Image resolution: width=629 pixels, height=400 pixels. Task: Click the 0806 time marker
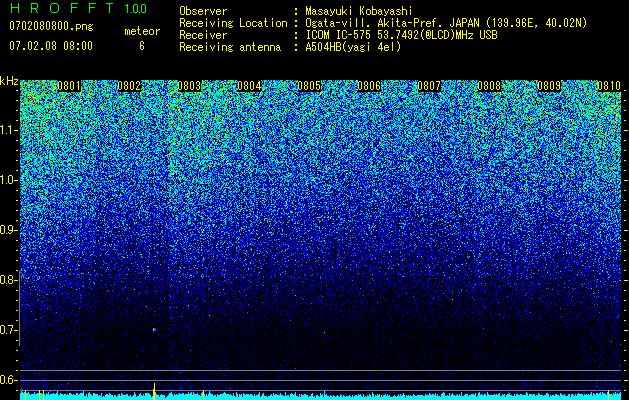(x=369, y=86)
